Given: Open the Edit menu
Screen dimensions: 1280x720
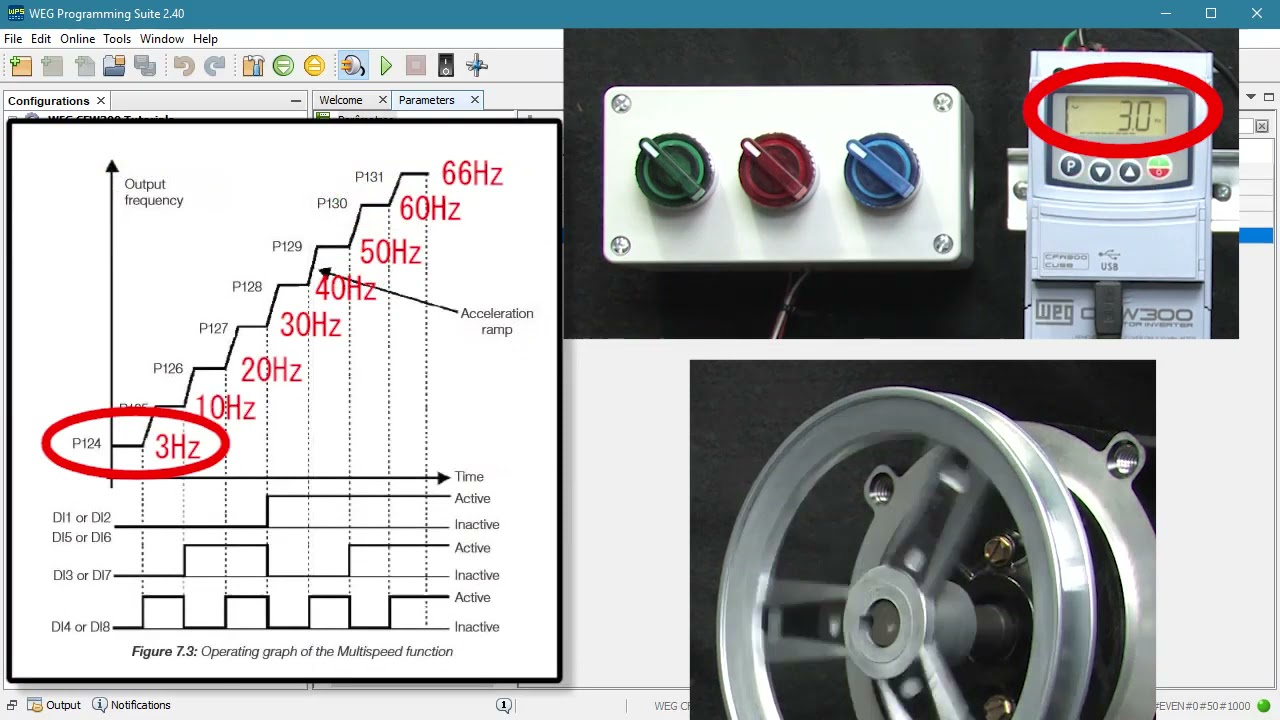Looking at the screenshot, I should click(41, 39).
